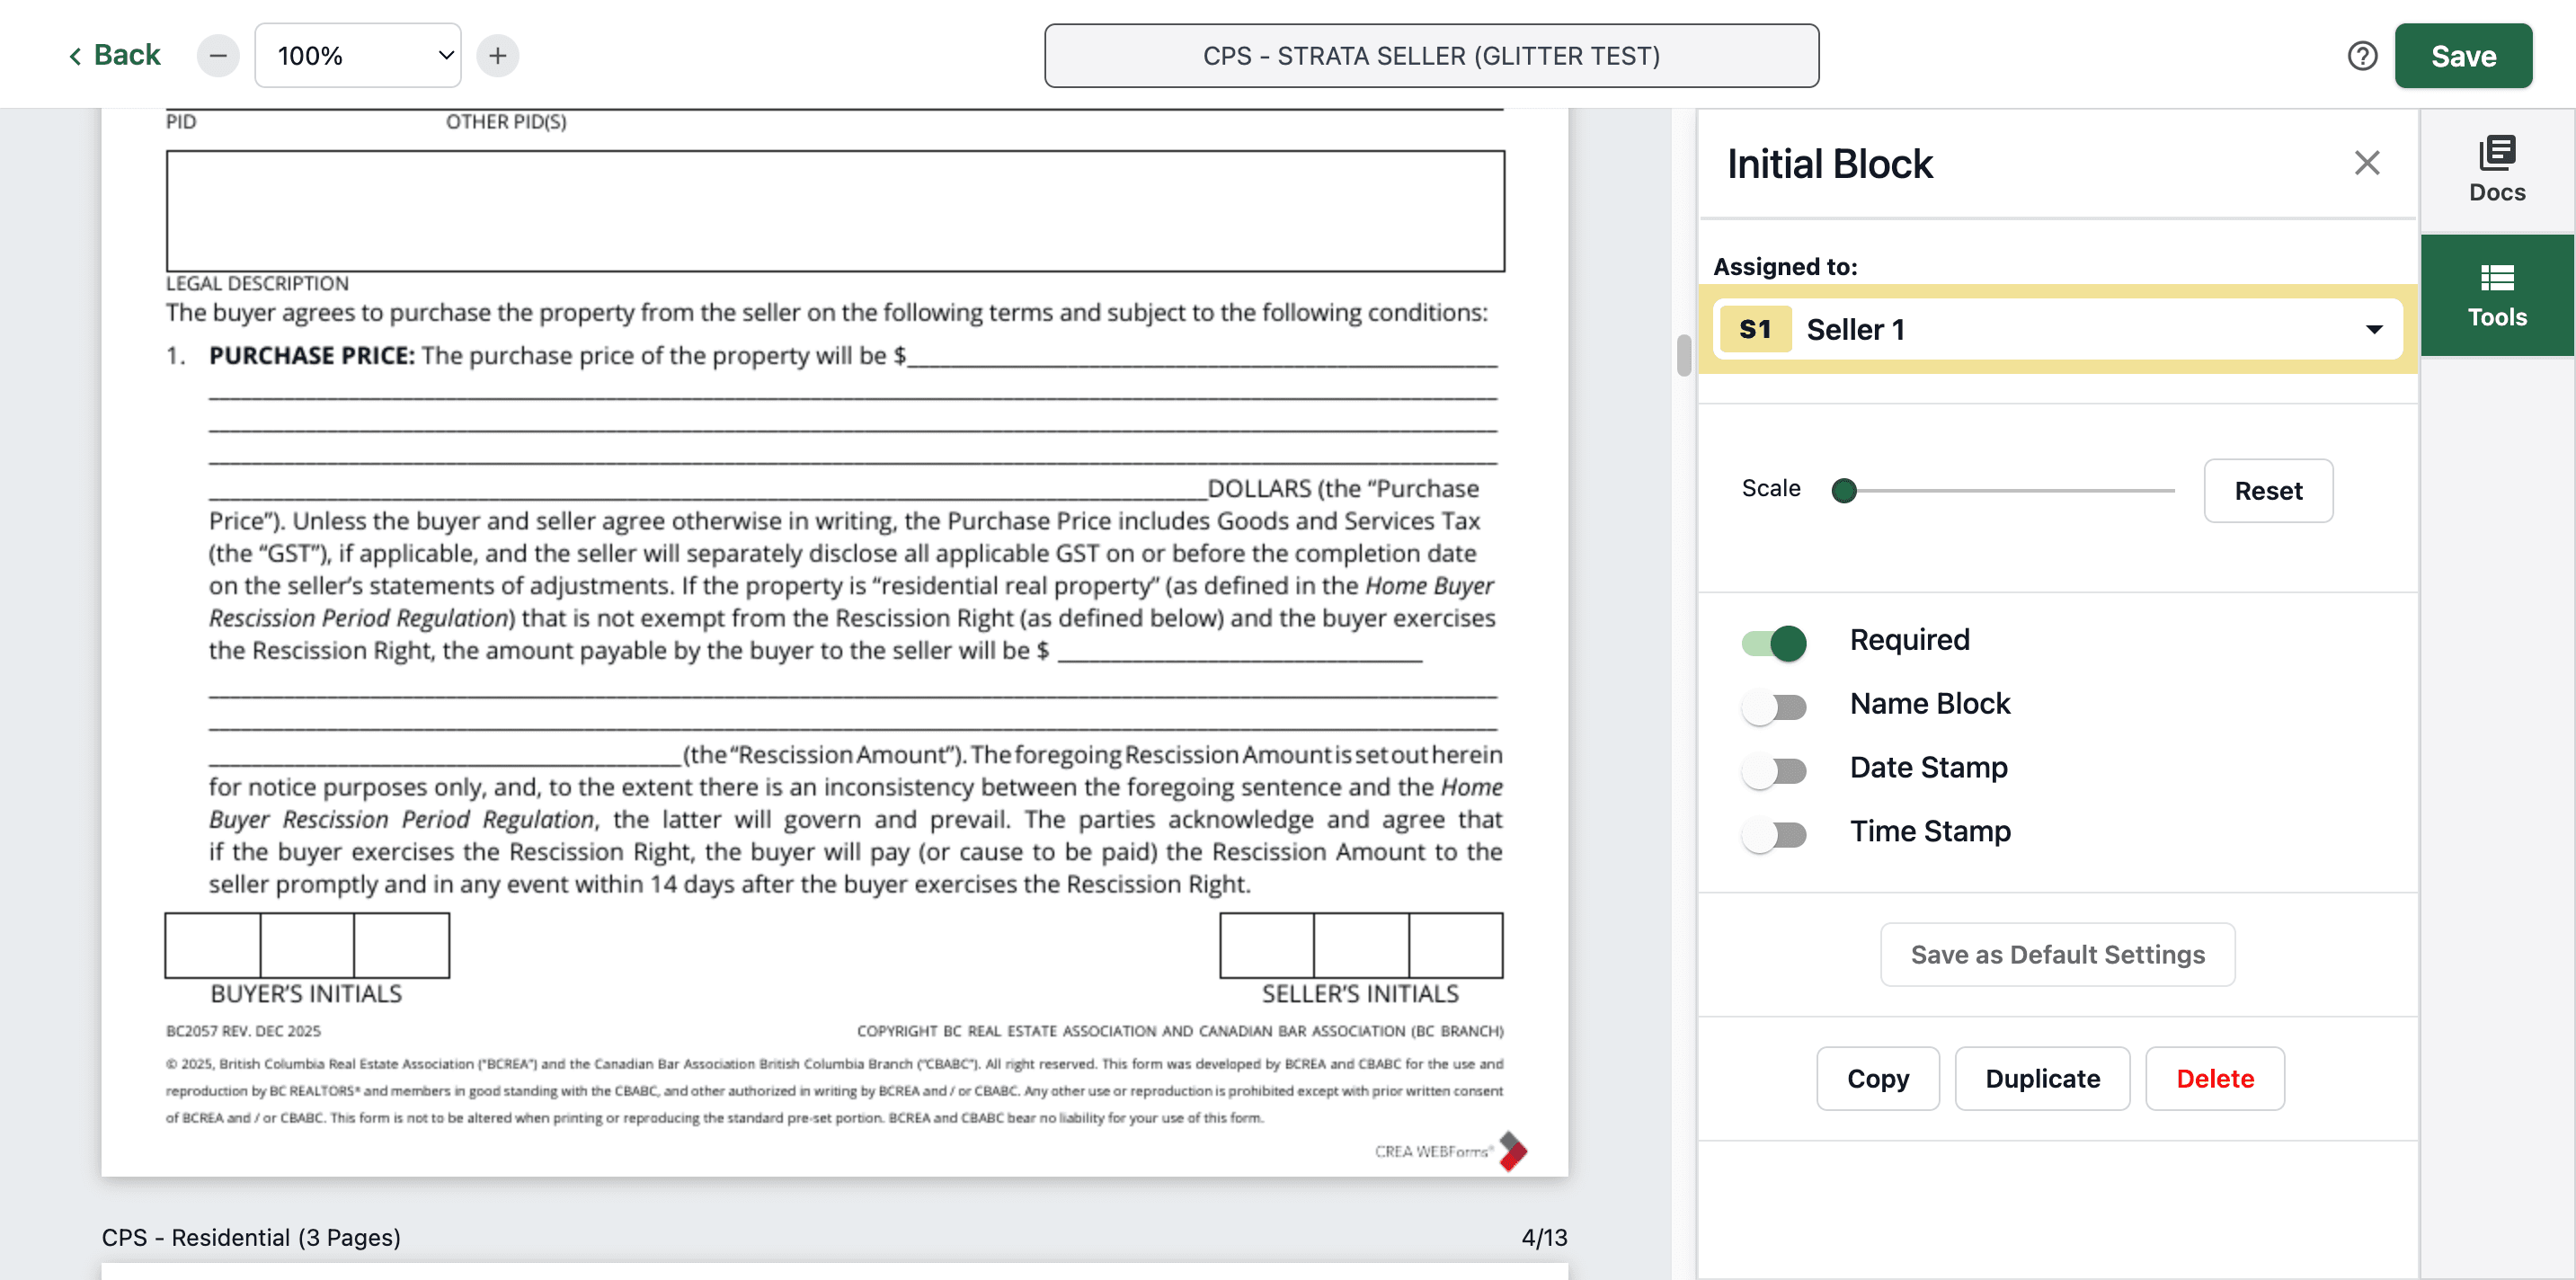The image size is (2576, 1280).
Task: Click the "CPS - Residential (3 Pages)" label
Action: click(251, 1238)
